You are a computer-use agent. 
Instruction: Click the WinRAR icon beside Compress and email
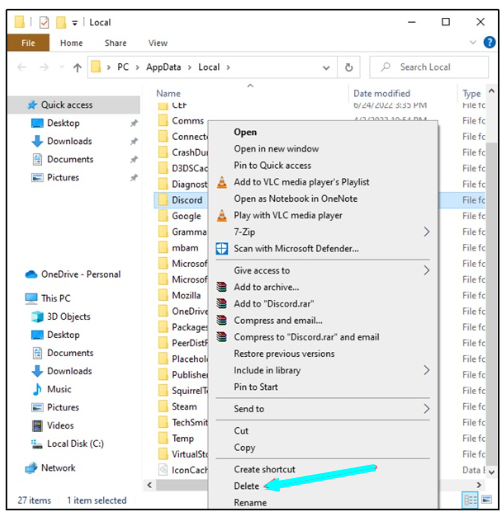222,321
